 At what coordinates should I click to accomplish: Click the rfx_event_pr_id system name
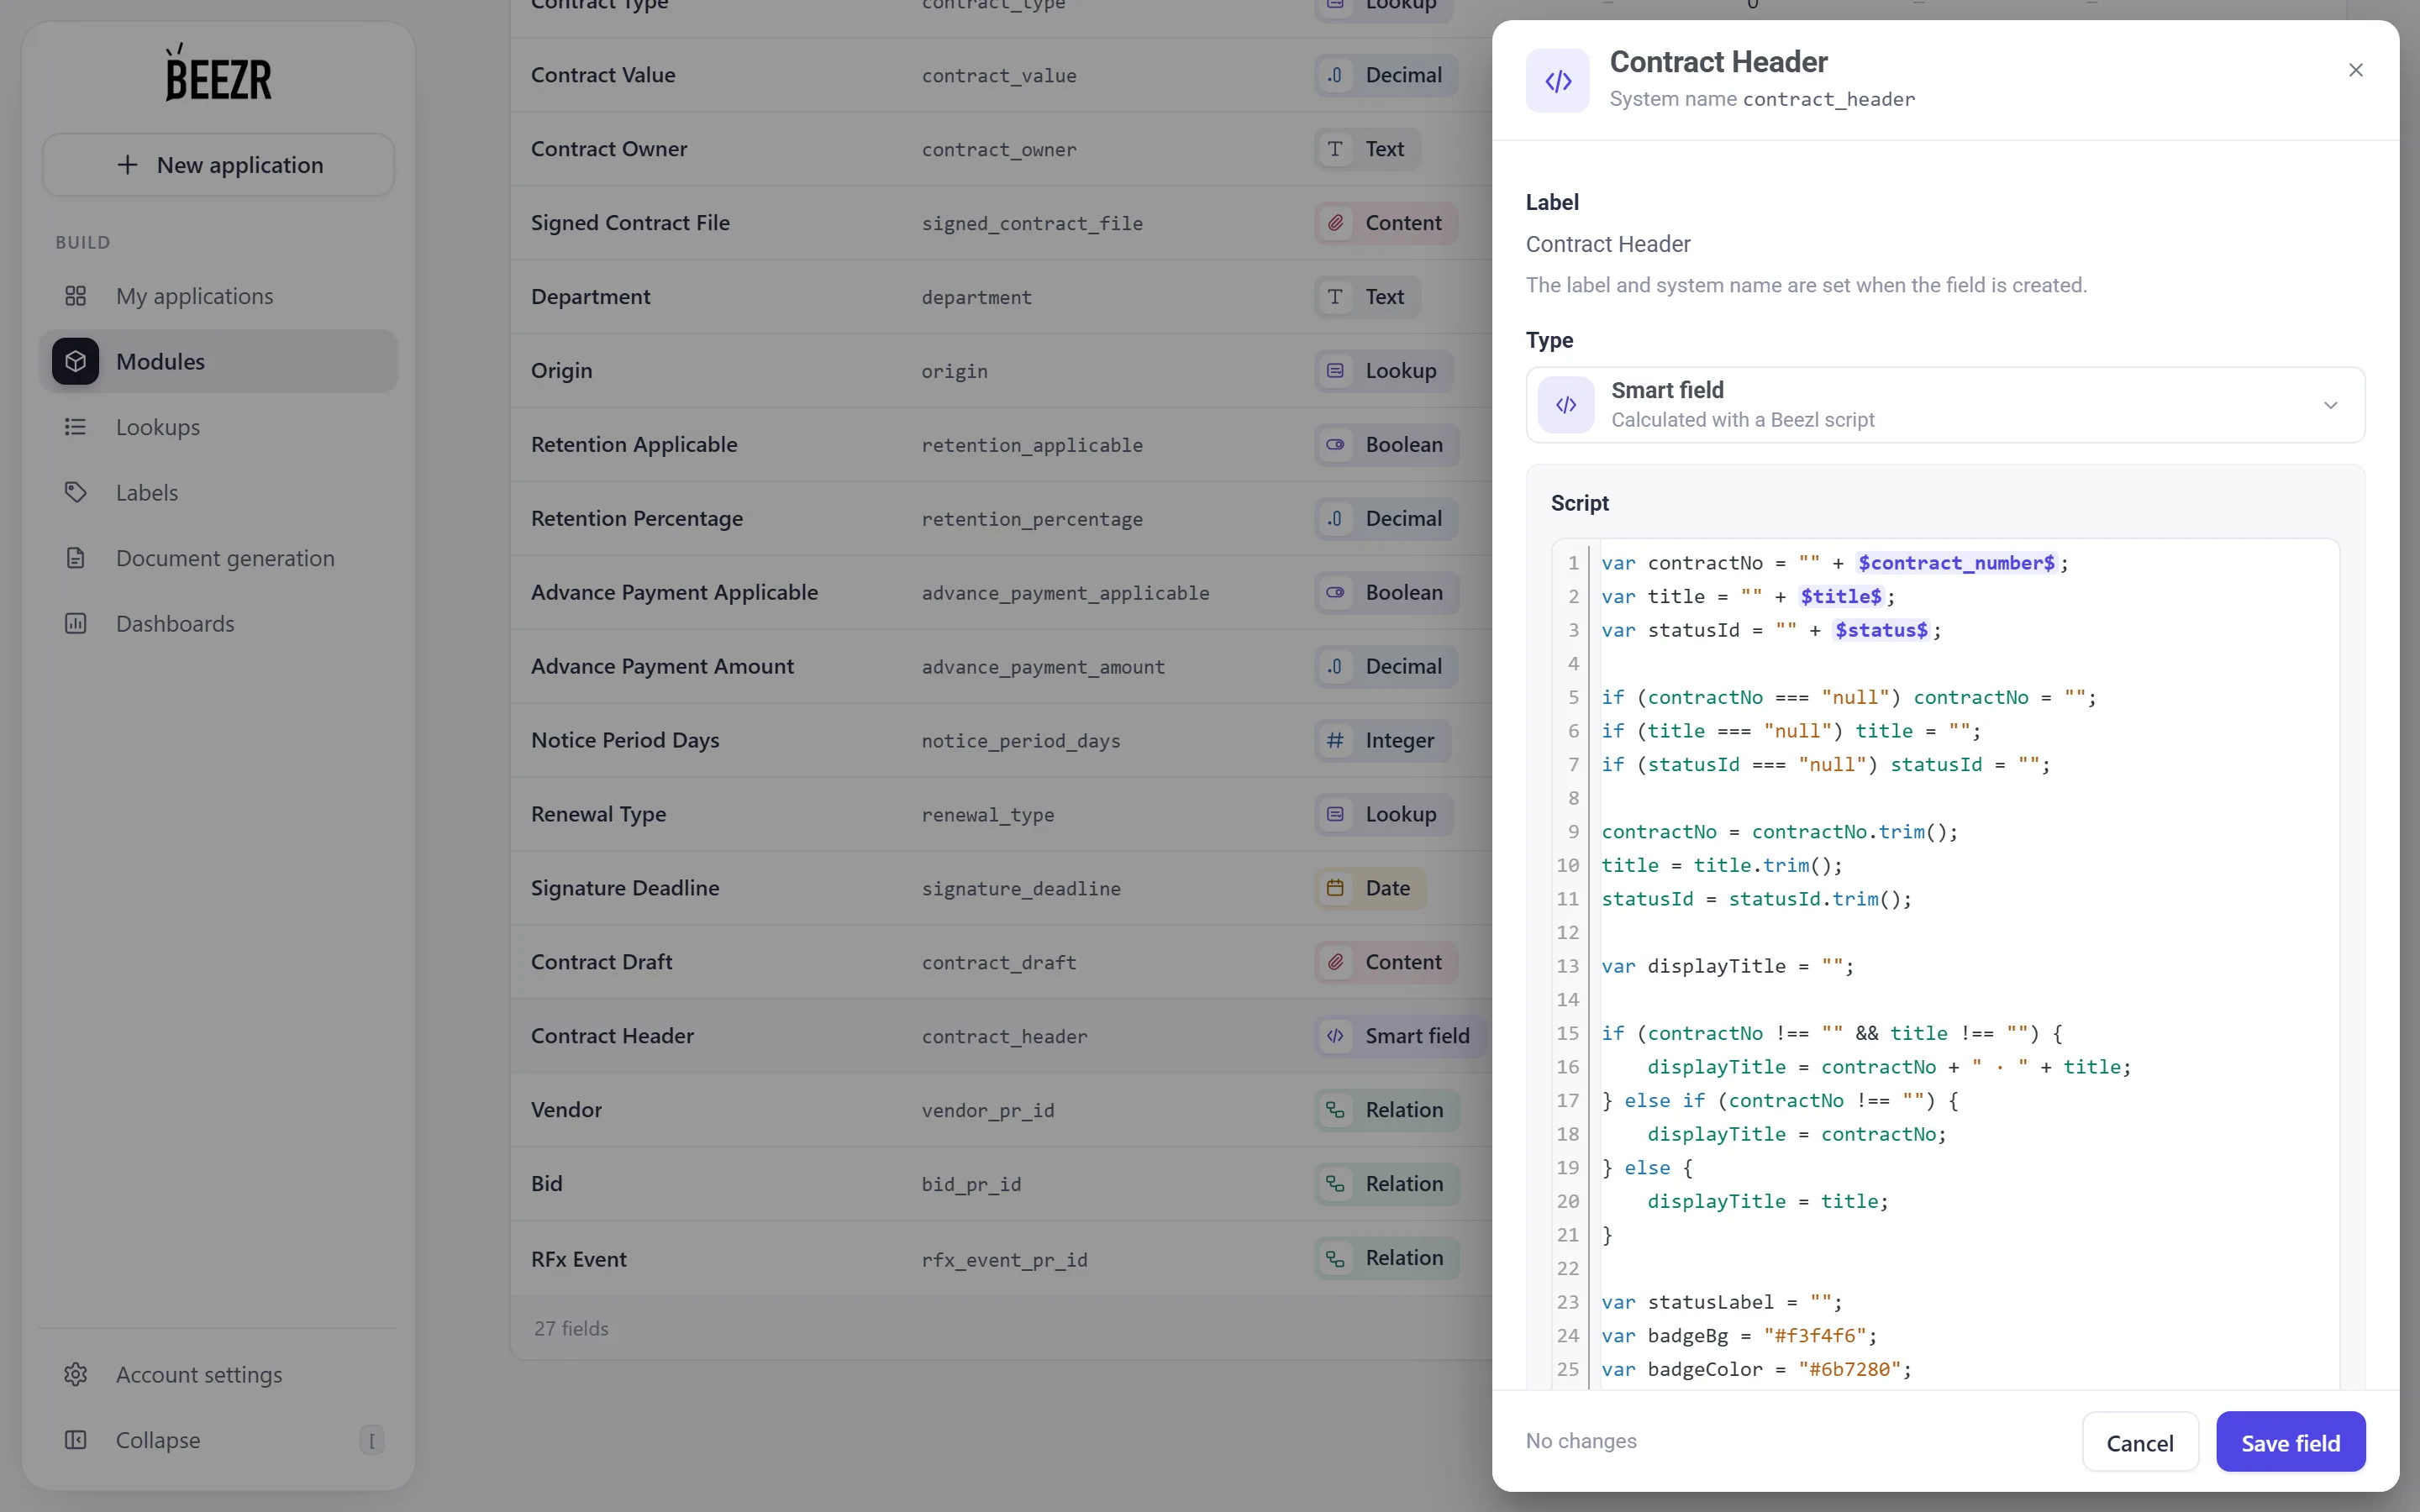point(1004,1260)
